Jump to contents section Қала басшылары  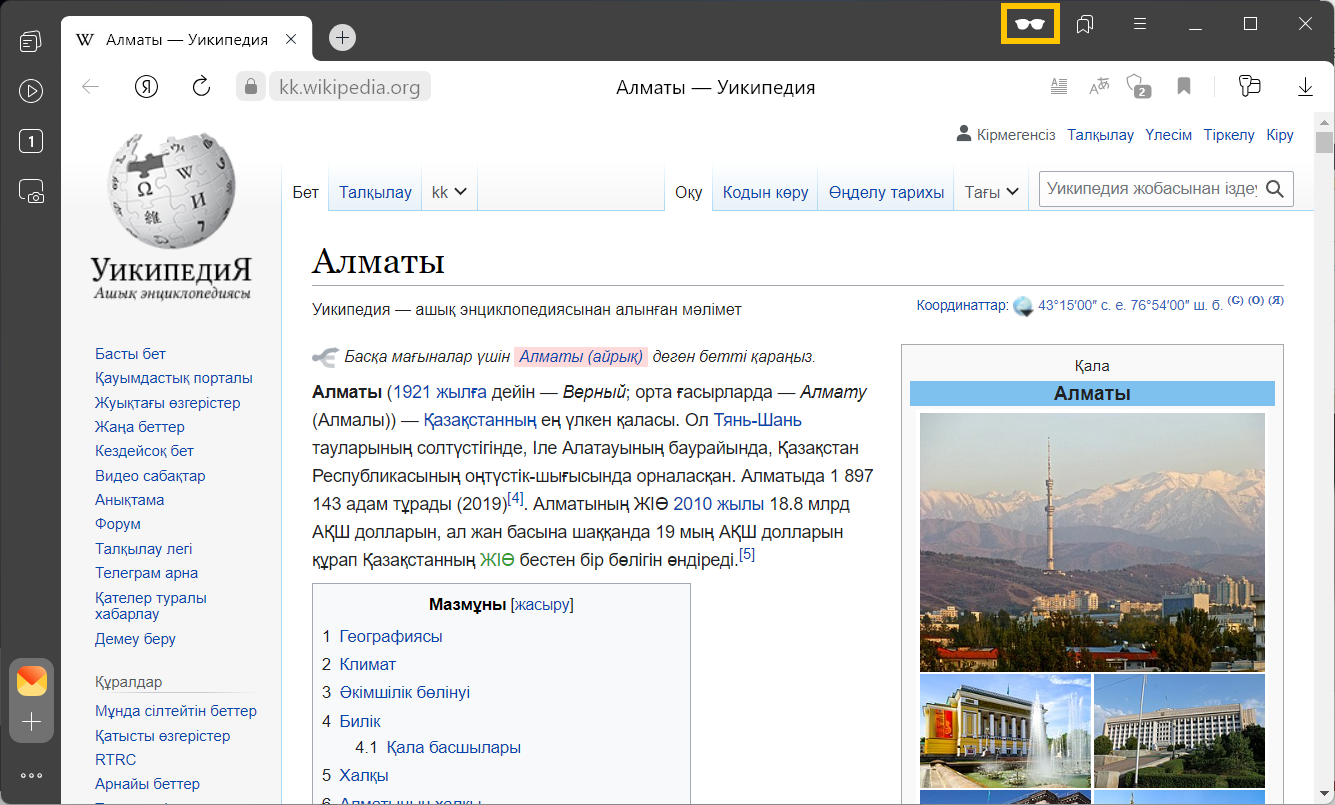pyautogui.click(x=453, y=747)
